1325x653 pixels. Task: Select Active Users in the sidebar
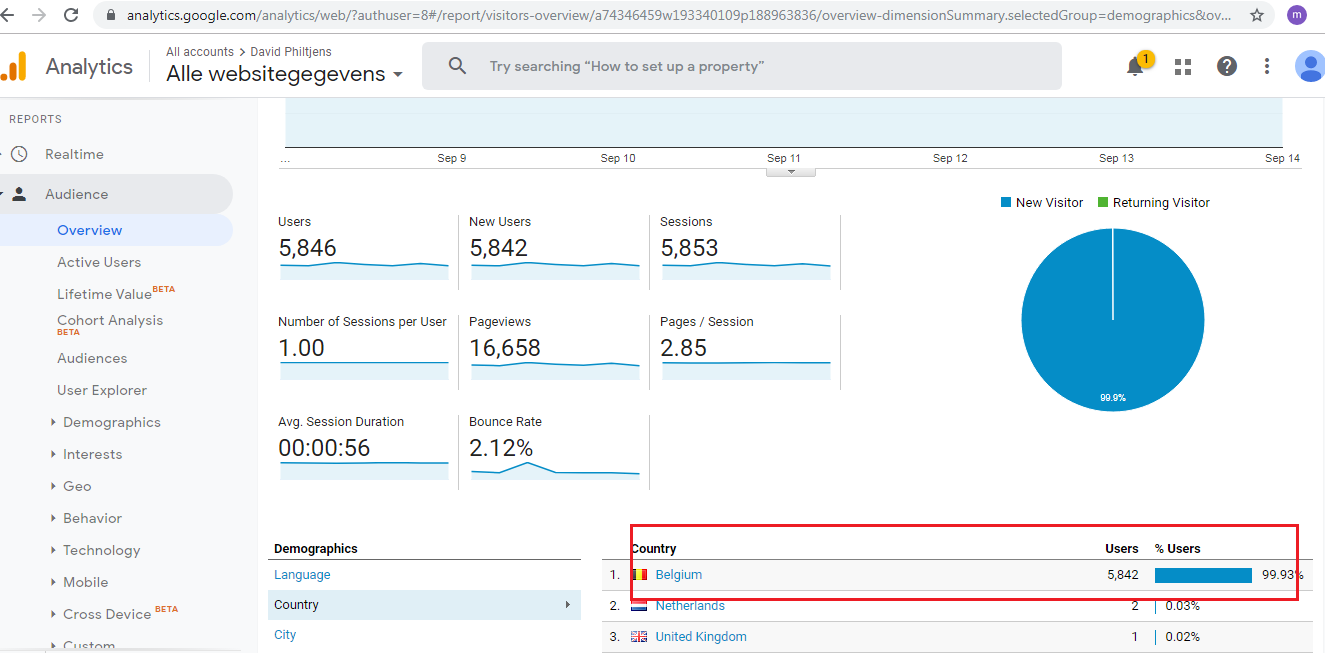(99, 262)
